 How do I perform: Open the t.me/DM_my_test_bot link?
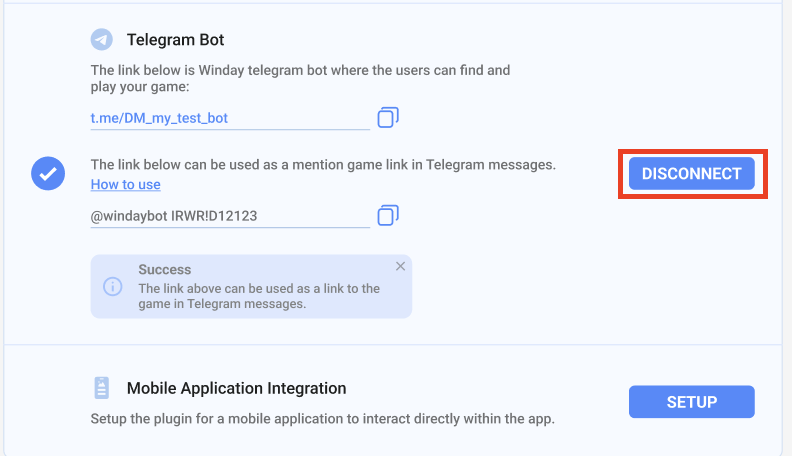click(x=159, y=118)
